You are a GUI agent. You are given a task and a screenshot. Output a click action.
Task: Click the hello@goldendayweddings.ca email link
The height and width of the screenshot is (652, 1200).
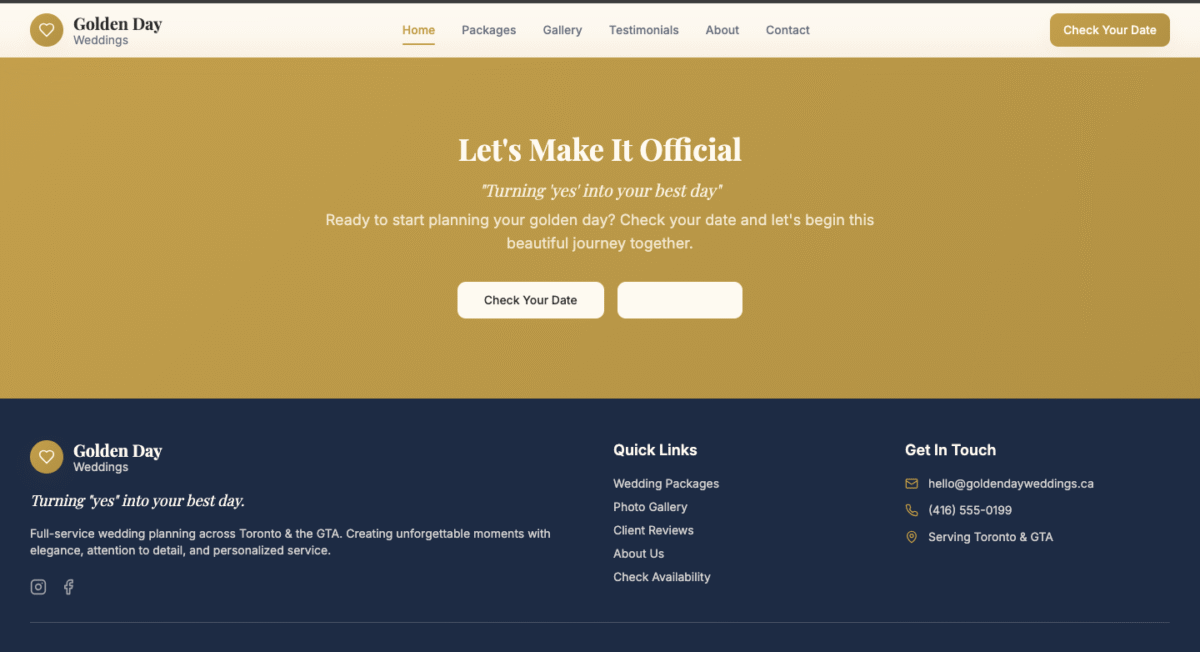[1010, 484]
